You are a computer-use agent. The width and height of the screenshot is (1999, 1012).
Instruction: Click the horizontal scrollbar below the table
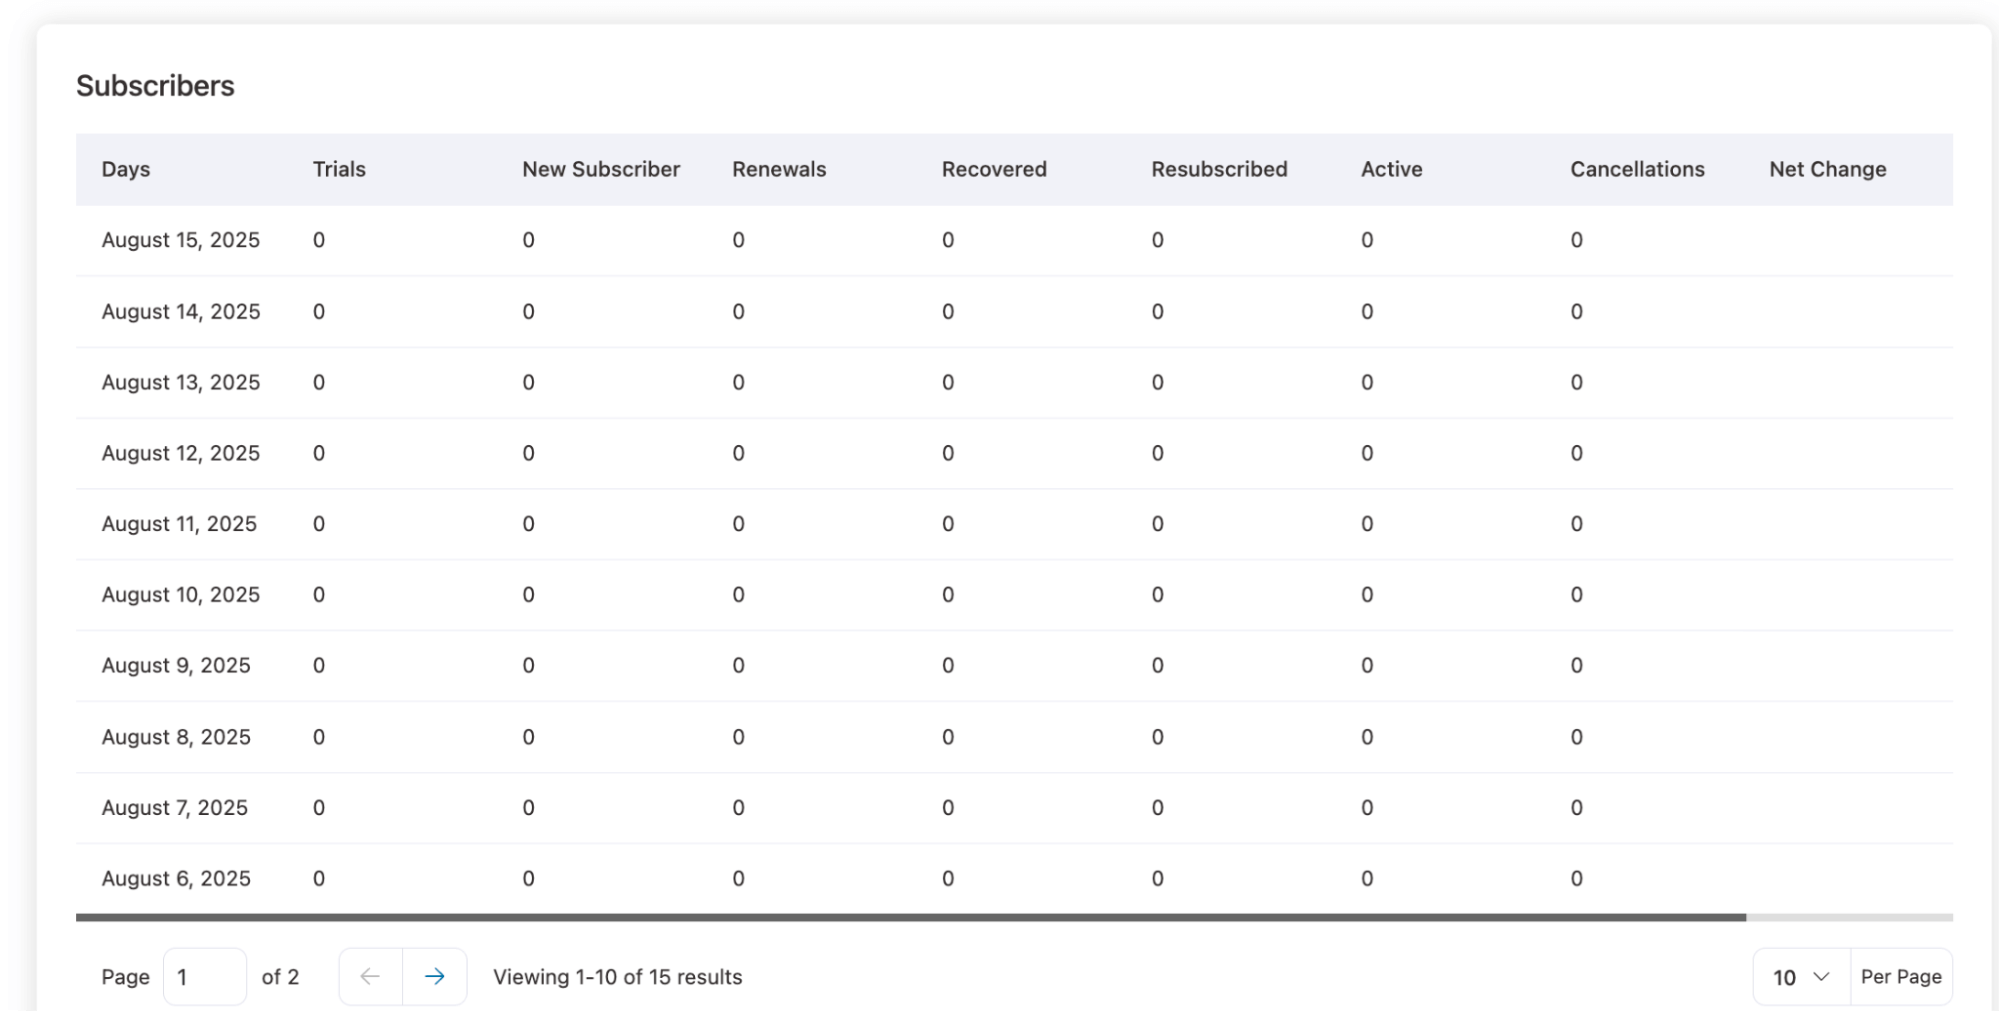[900, 917]
